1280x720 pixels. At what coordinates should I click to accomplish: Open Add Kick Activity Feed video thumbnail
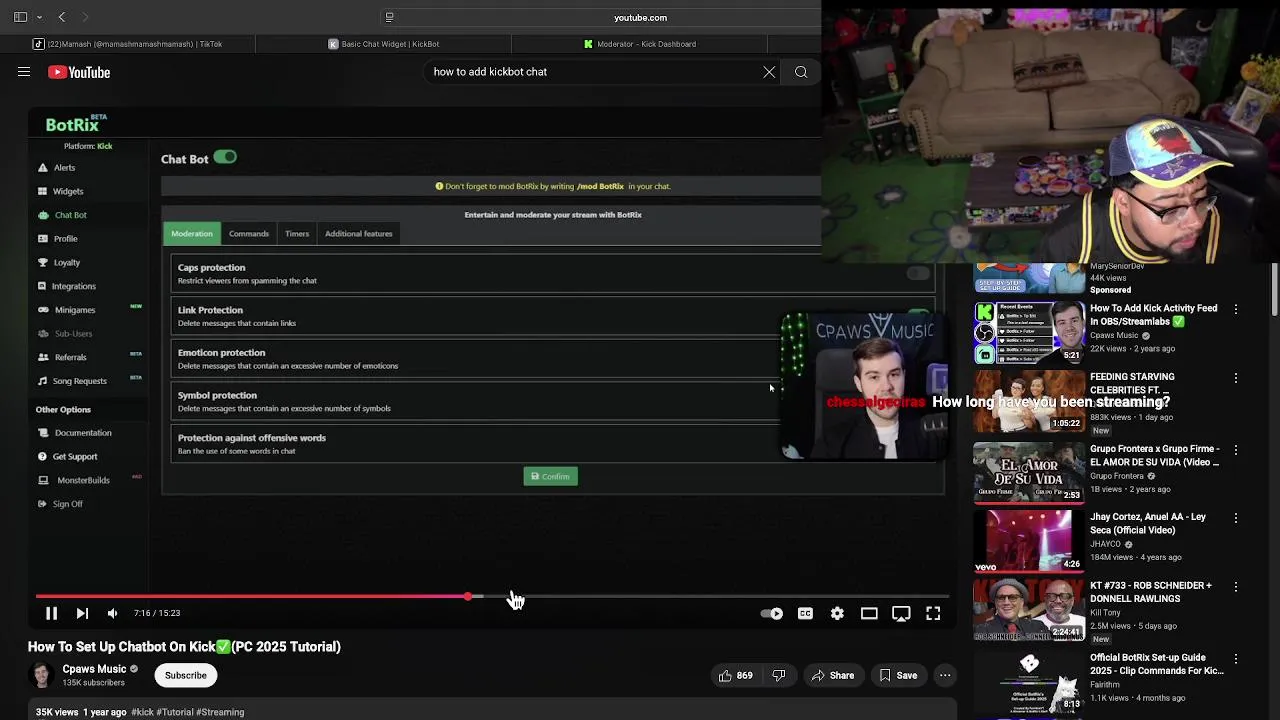click(x=1029, y=333)
